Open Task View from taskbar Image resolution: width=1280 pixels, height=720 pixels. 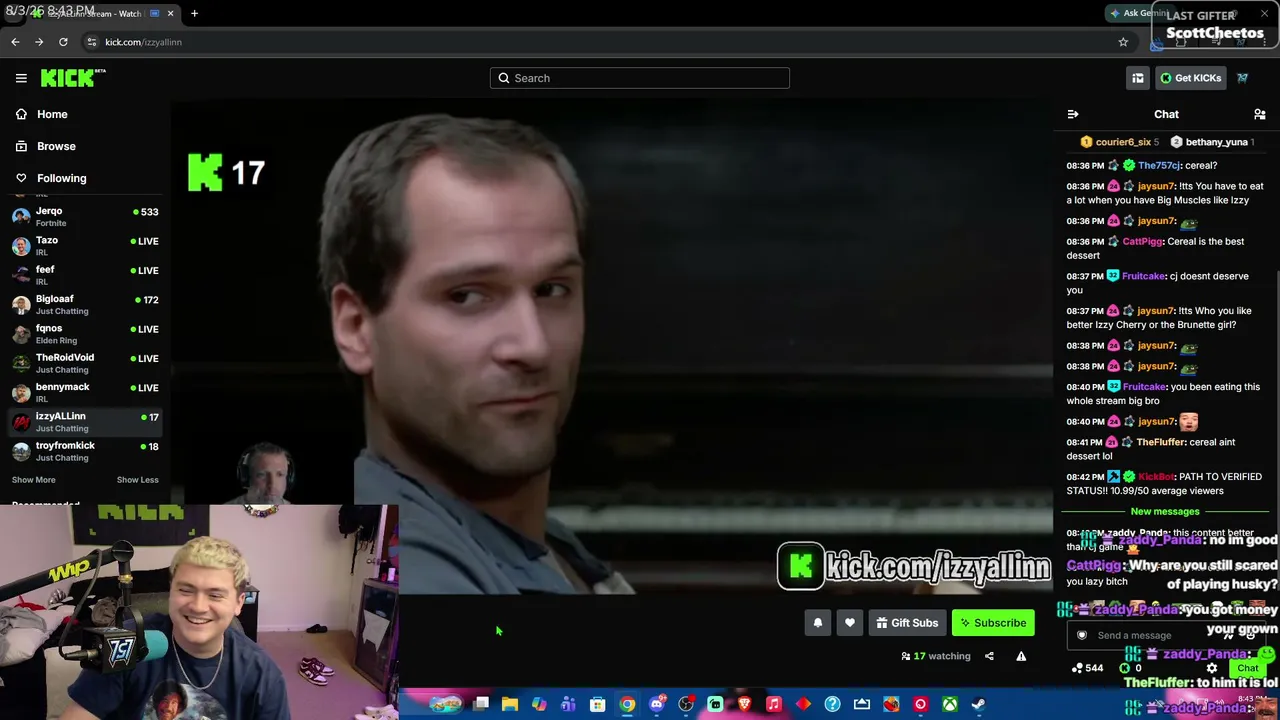(481, 705)
